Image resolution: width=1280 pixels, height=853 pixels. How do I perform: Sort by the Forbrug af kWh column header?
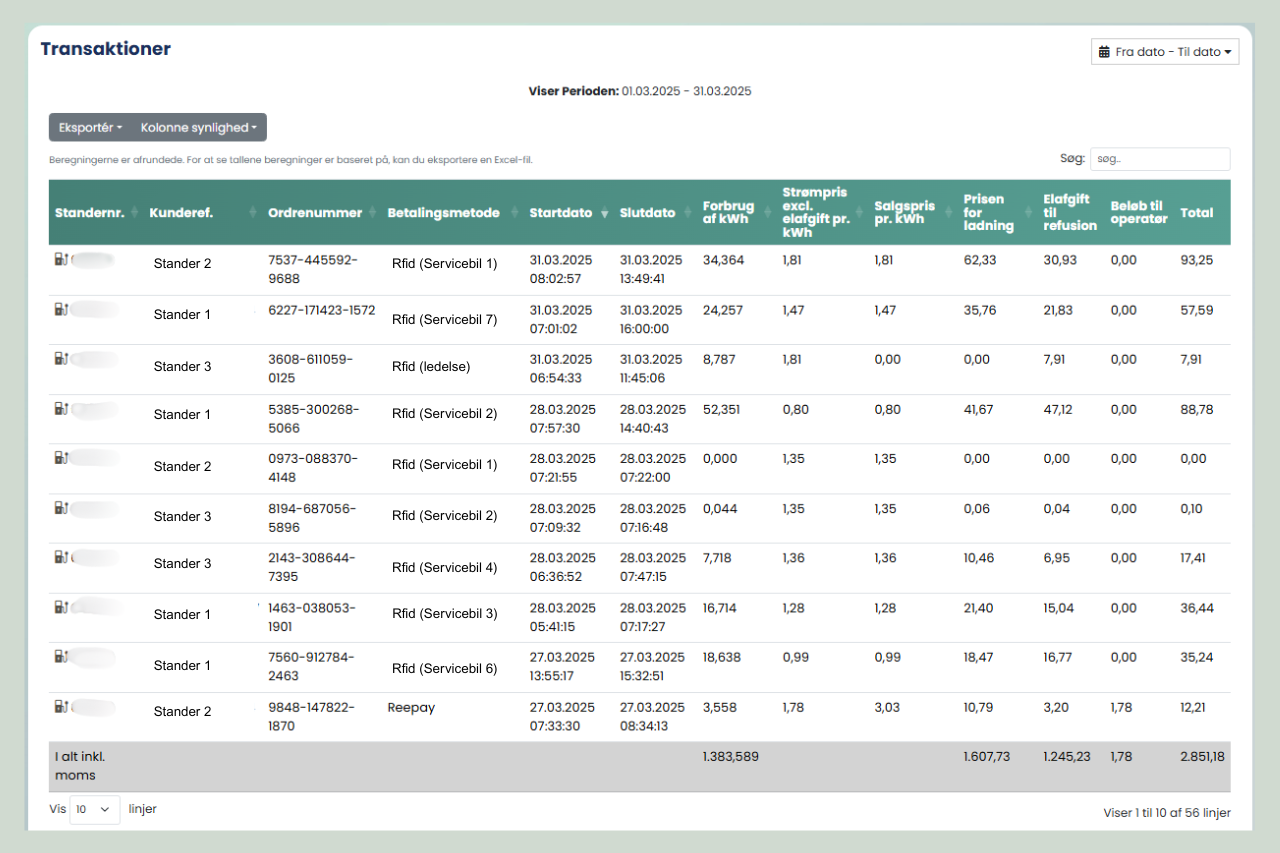tap(736, 213)
